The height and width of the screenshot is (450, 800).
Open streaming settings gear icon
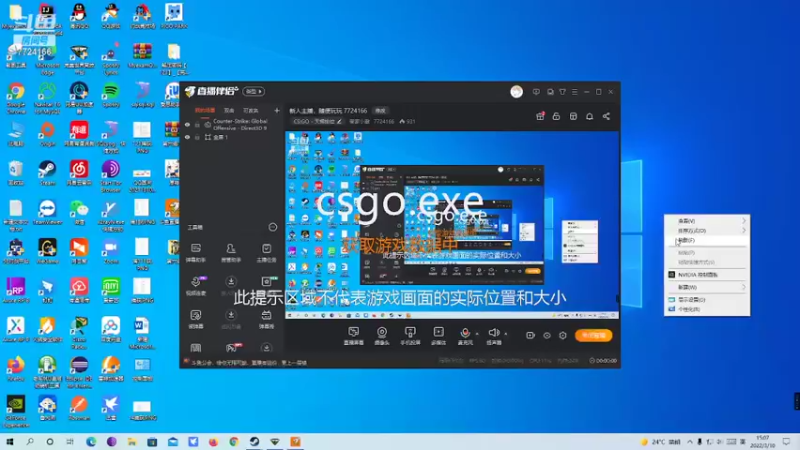pyautogui.click(x=563, y=335)
